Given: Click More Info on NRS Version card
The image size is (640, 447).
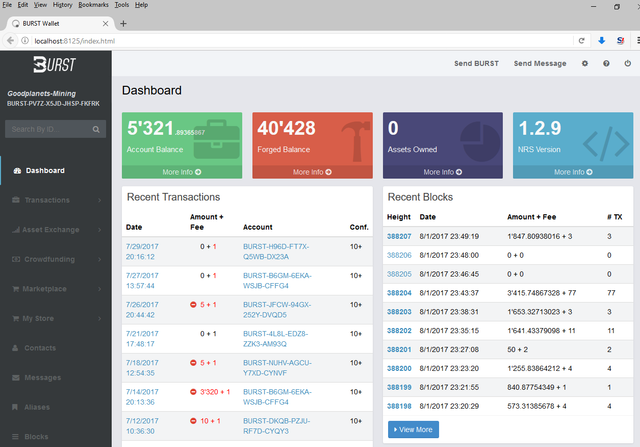Looking at the screenshot, I should pos(573,172).
